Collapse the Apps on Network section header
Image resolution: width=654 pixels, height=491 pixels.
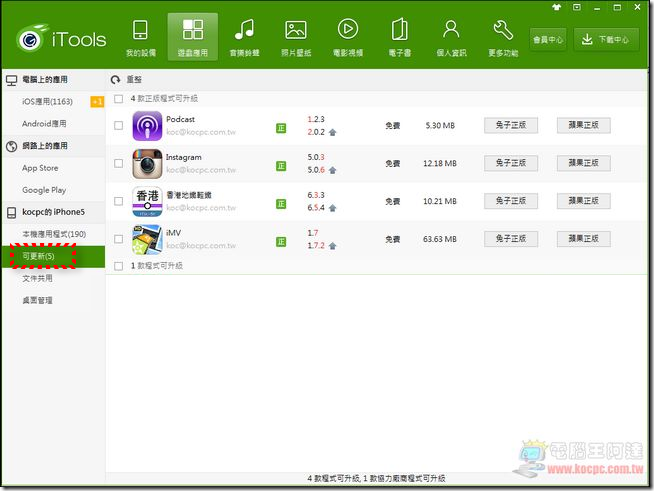click(53, 146)
